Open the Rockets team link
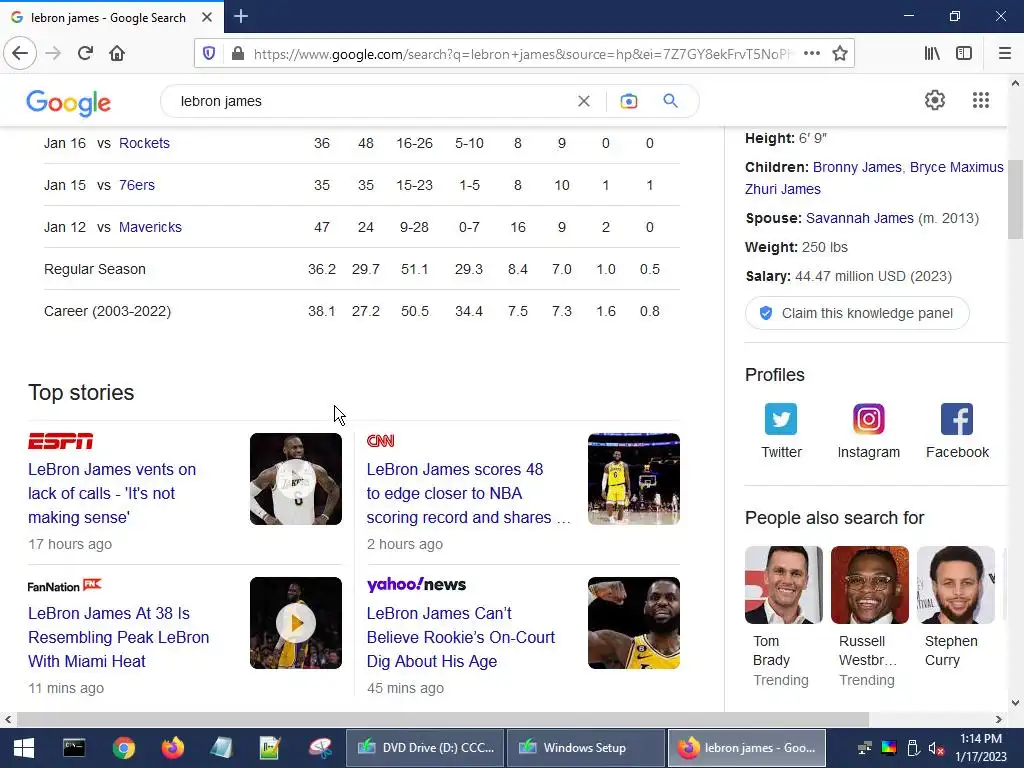 (x=144, y=143)
